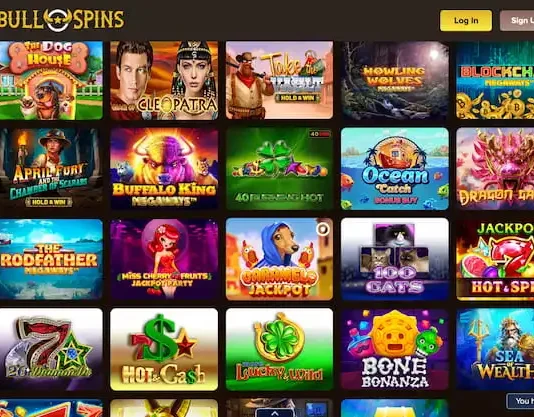
Task: Launch the Hot & Cash game
Action: 164,350
